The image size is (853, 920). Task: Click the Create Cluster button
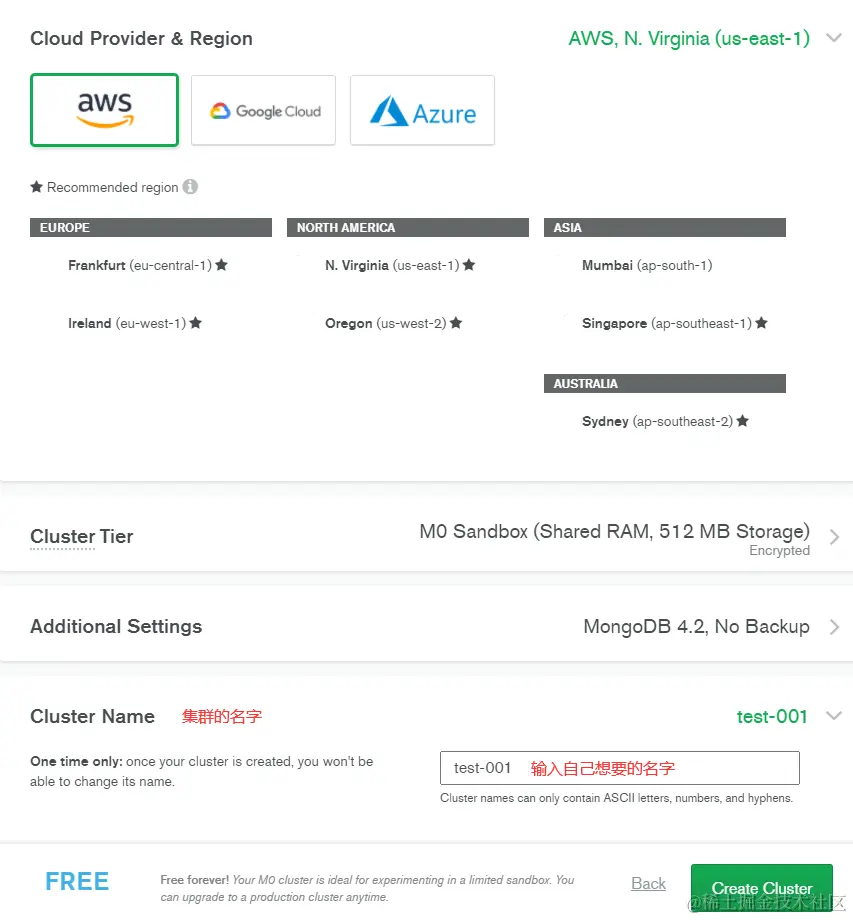point(761,888)
